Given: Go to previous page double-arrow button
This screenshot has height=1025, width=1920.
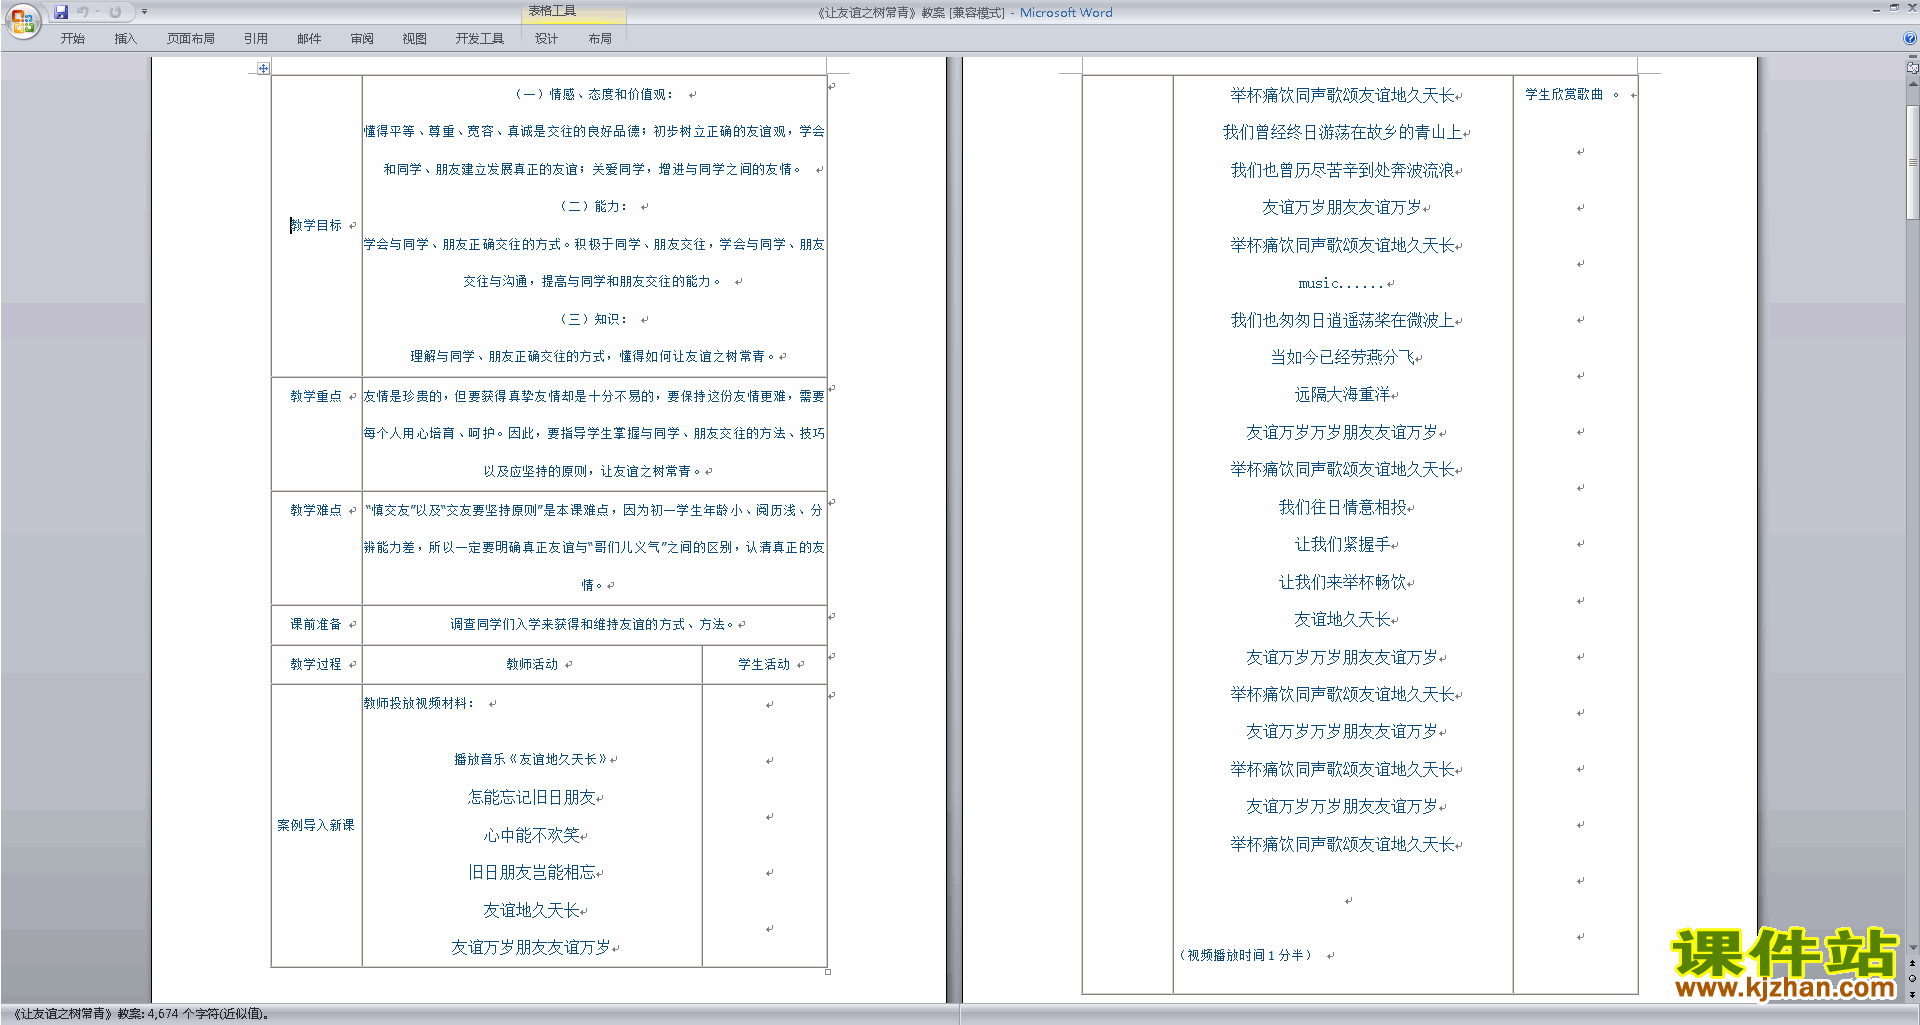Looking at the screenshot, I should coord(1912,963).
